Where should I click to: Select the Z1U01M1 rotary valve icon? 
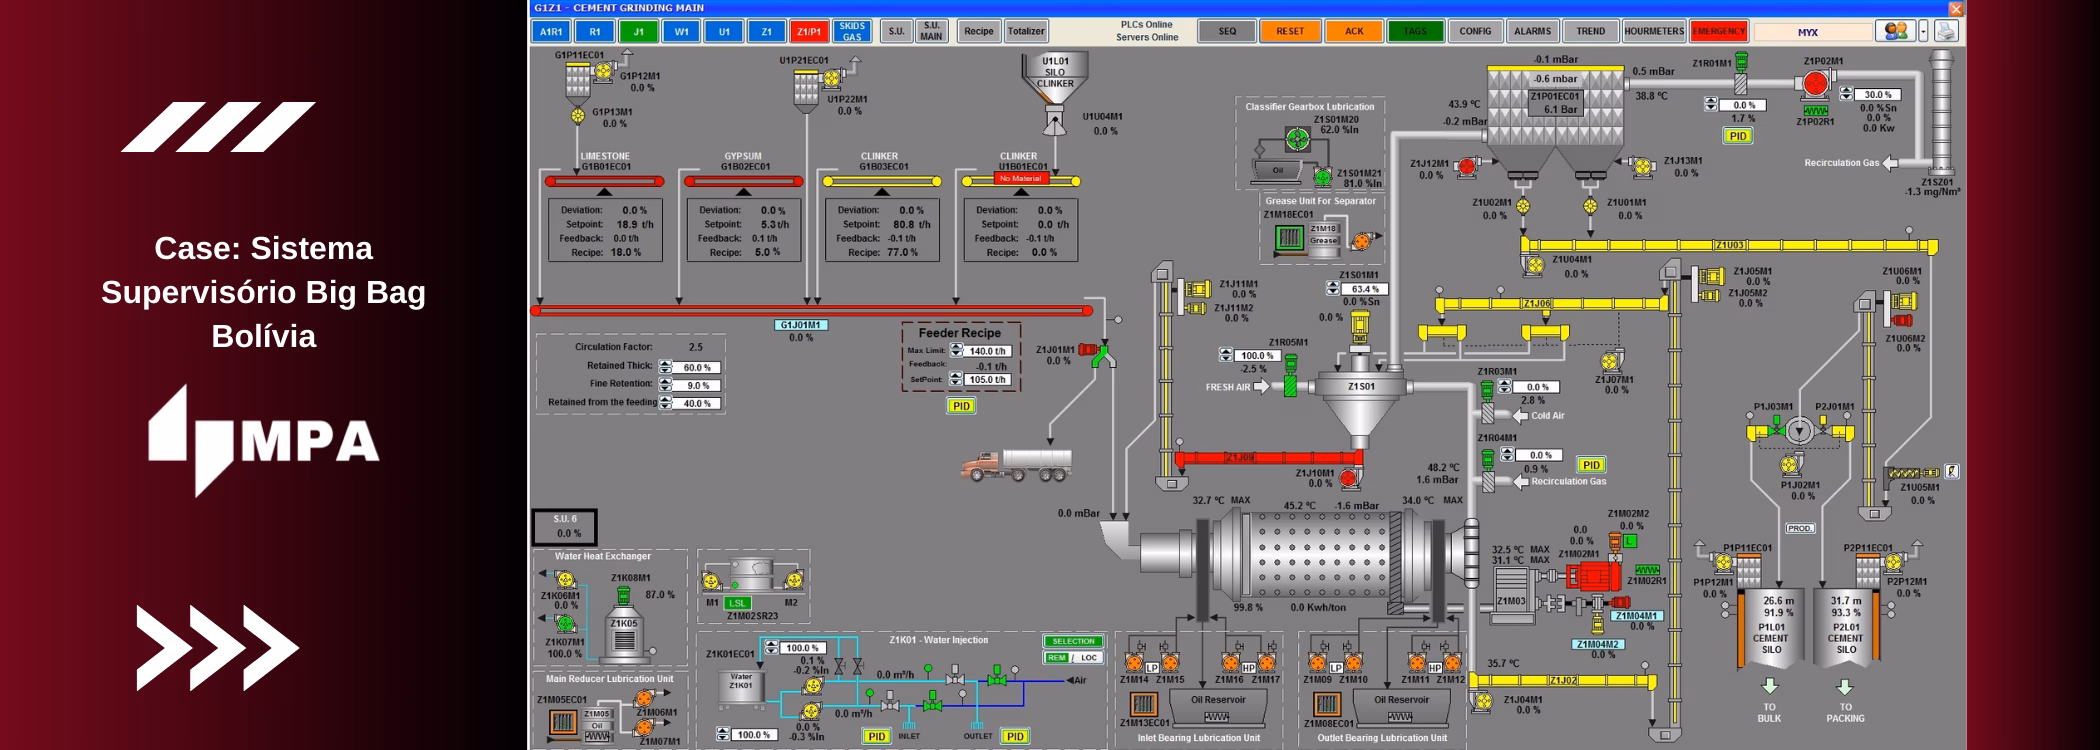[1590, 206]
